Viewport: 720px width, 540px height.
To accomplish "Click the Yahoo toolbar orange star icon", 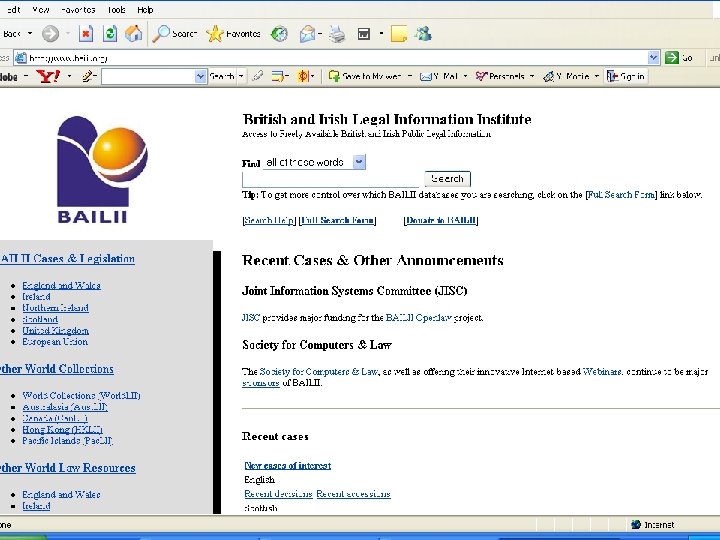I will click(303, 76).
